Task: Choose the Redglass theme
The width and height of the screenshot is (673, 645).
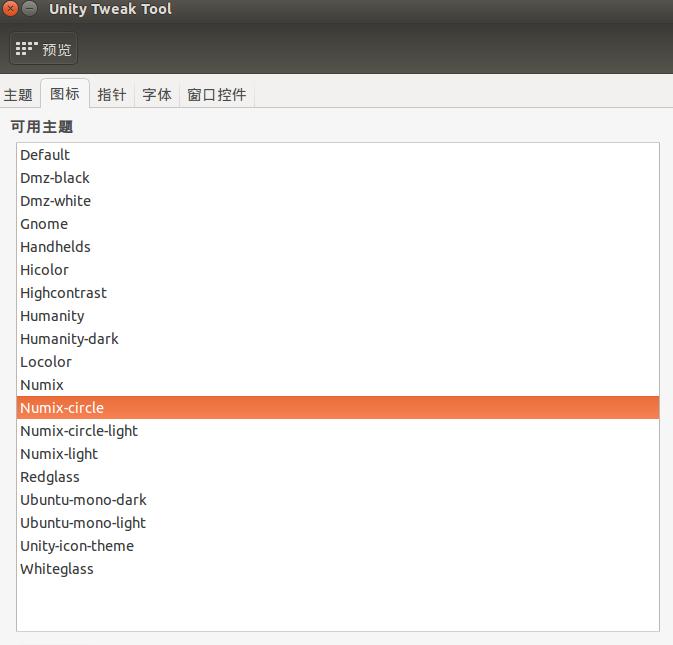Action: pos(338,477)
